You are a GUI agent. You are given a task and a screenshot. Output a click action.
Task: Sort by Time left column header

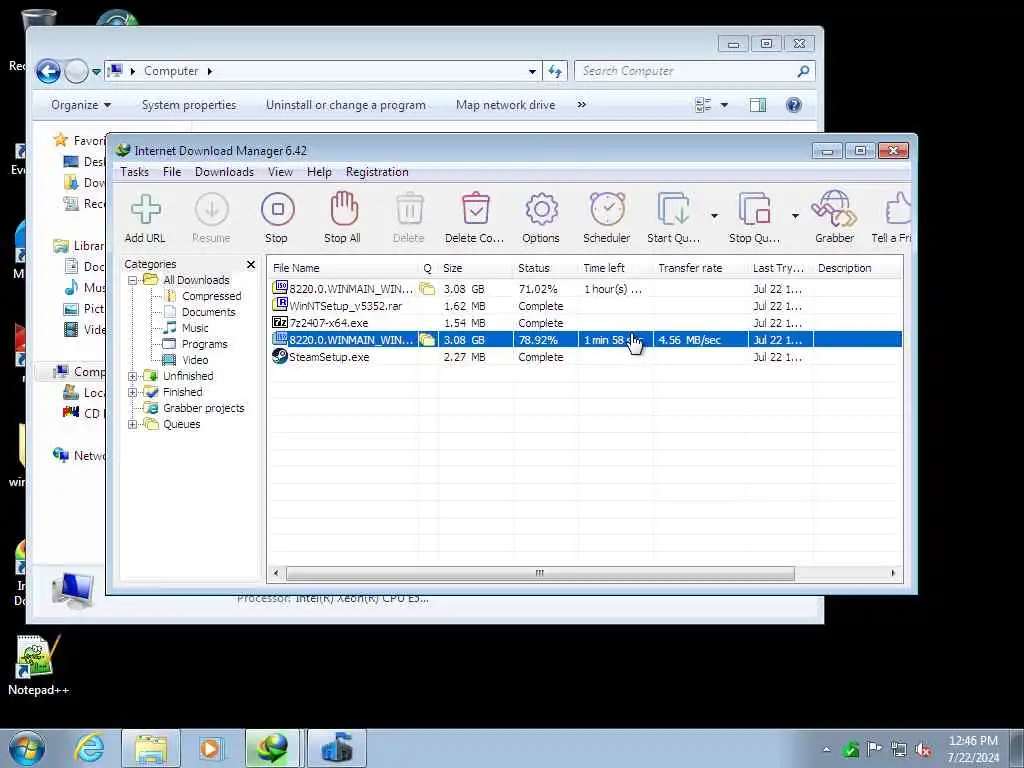(615, 268)
